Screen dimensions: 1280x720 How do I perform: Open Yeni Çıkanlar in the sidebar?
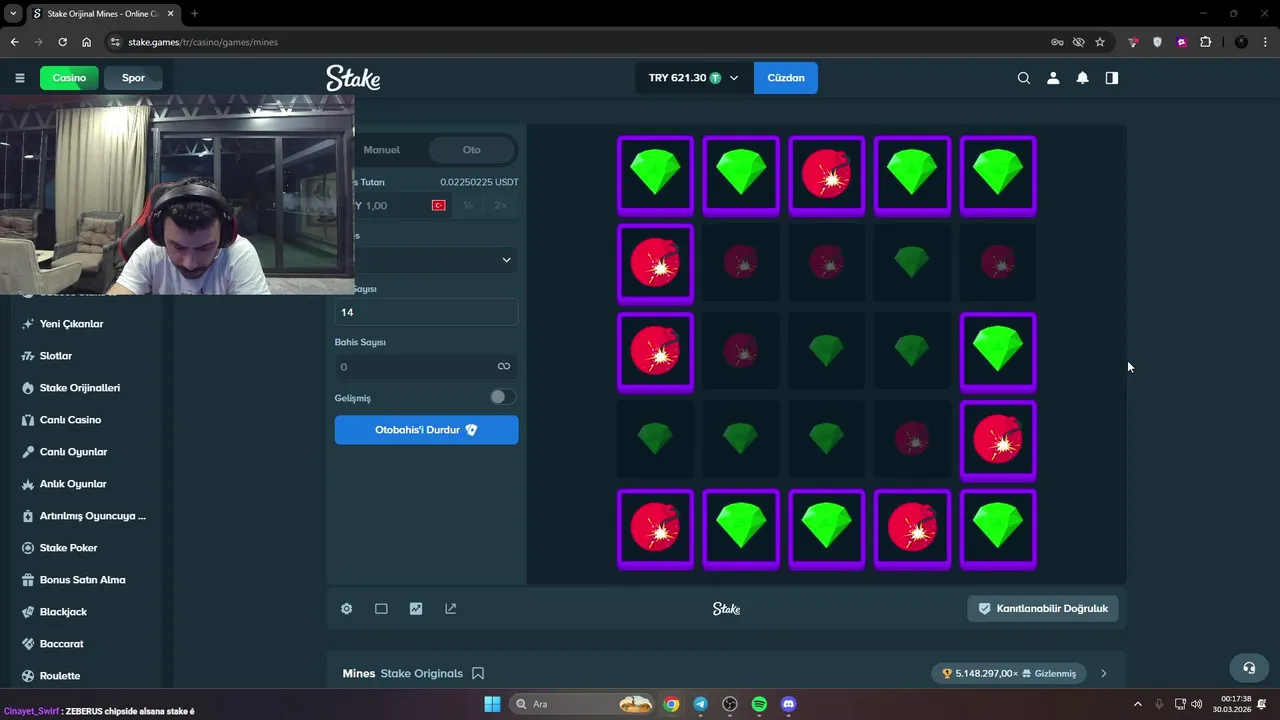tap(71, 324)
